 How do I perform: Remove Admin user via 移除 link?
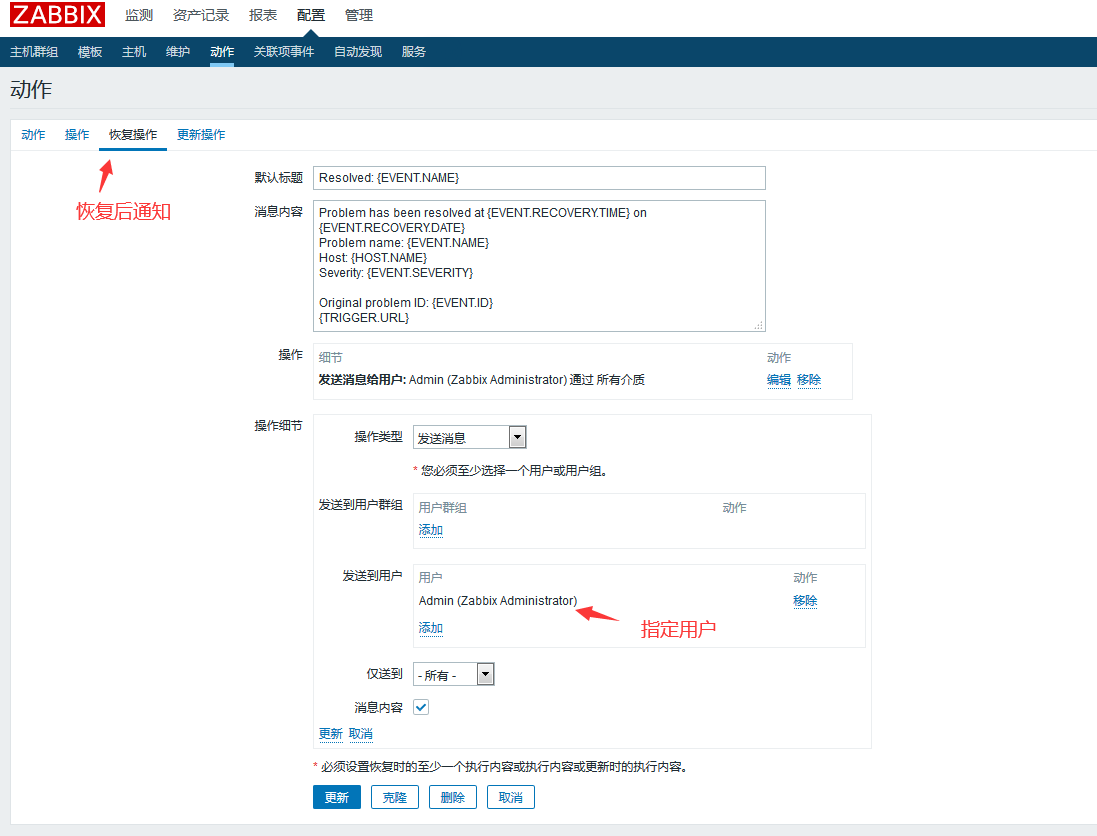805,601
